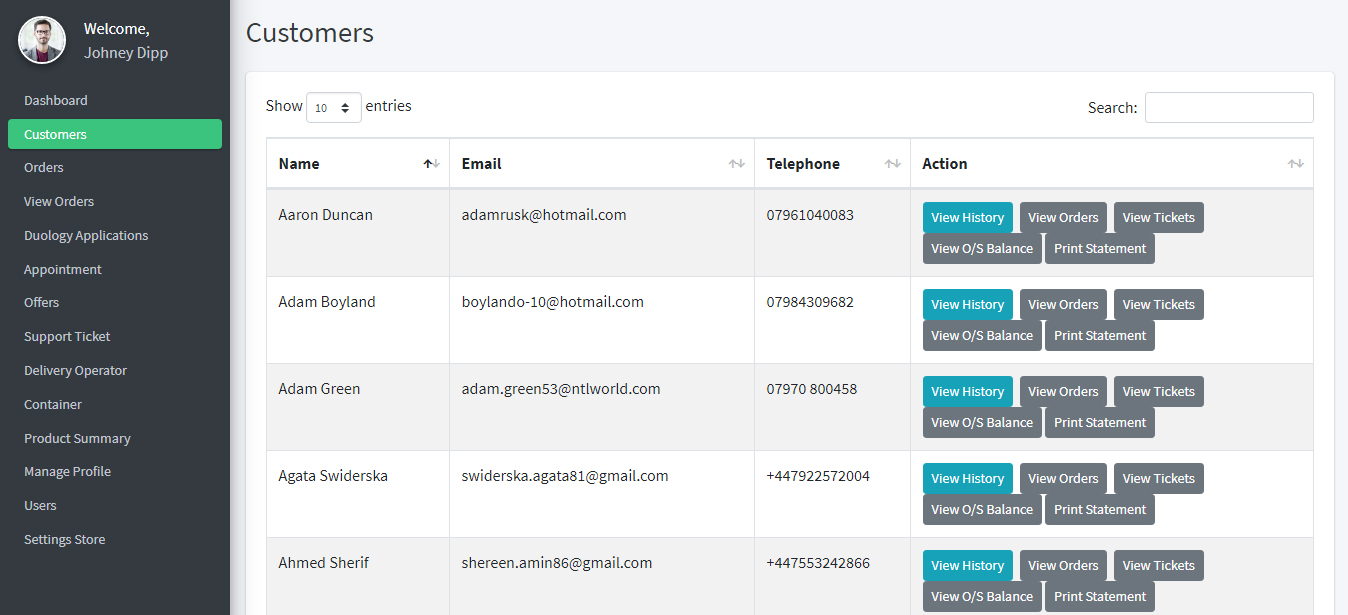The width and height of the screenshot is (1348, 615).
Task: Click telephone 07970 800458
Action: coord(812,389)
